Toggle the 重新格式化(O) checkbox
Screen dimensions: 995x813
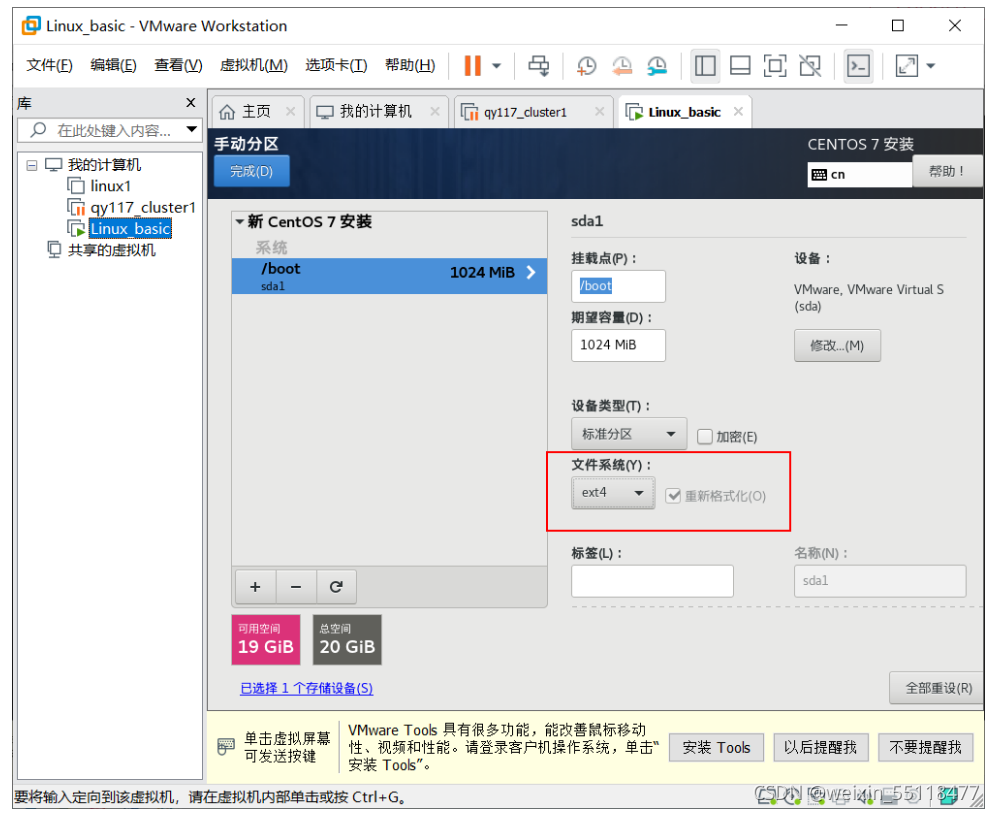[x=673, y=496]
